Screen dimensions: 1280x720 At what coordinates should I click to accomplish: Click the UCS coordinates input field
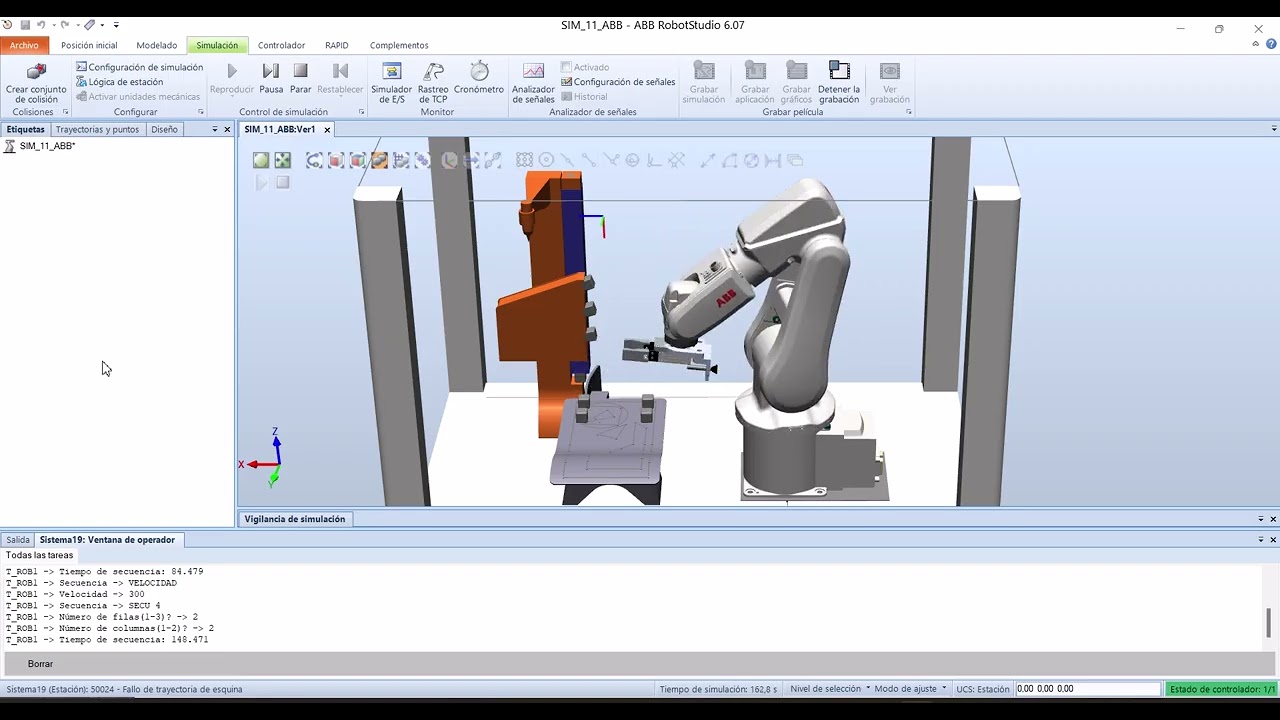pyautogui.click(x=1089, y=689)
